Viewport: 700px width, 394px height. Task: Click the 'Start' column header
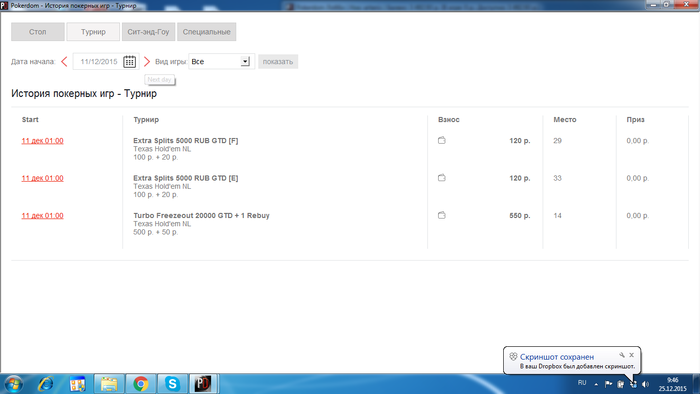click(x=30, y=120)
